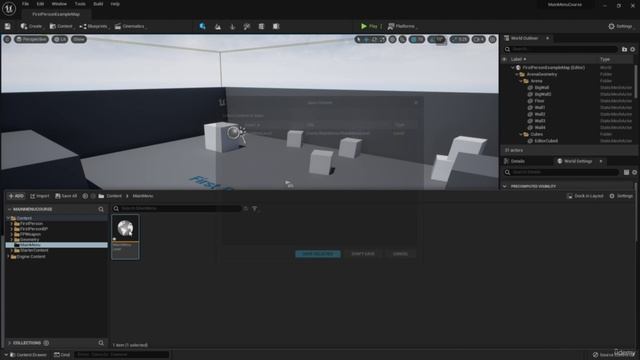Viewport: 640px width, 360px height.
Task: Open the Build menu
Action: [x=98, y=4]
